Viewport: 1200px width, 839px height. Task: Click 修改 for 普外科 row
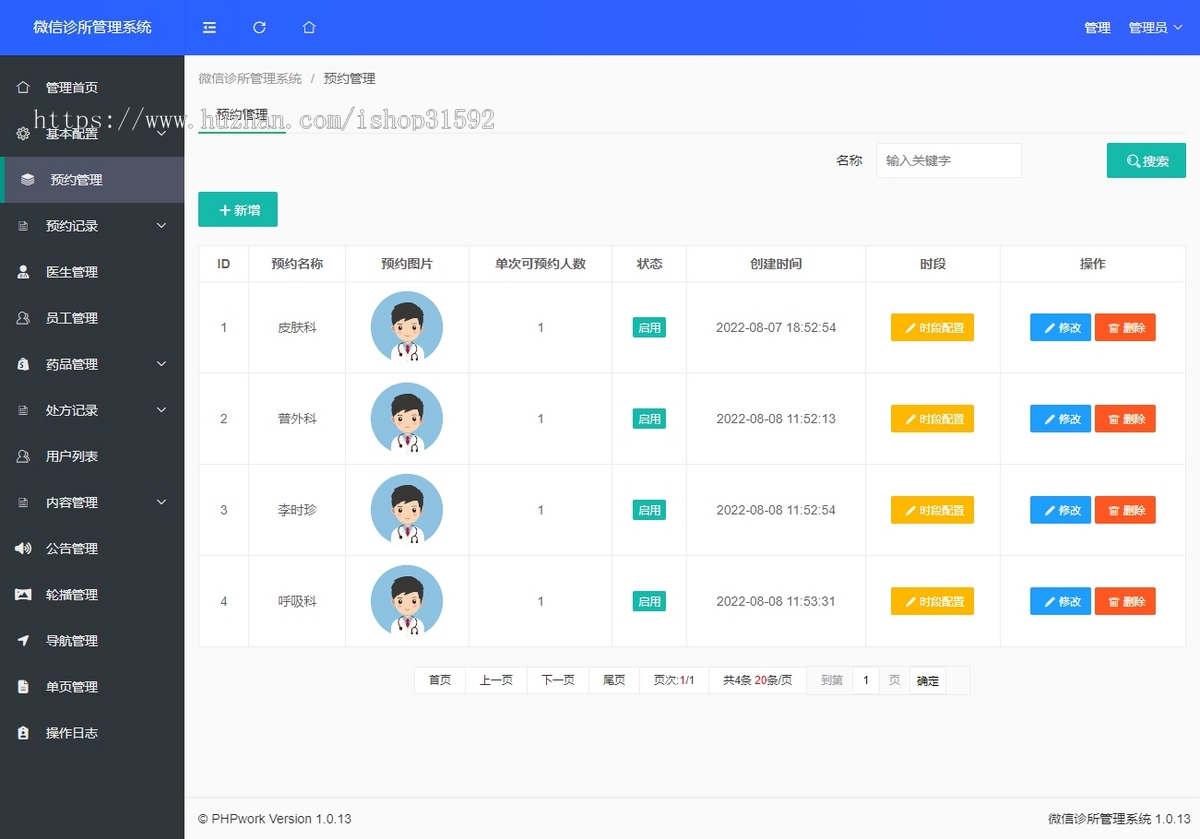1060,419
